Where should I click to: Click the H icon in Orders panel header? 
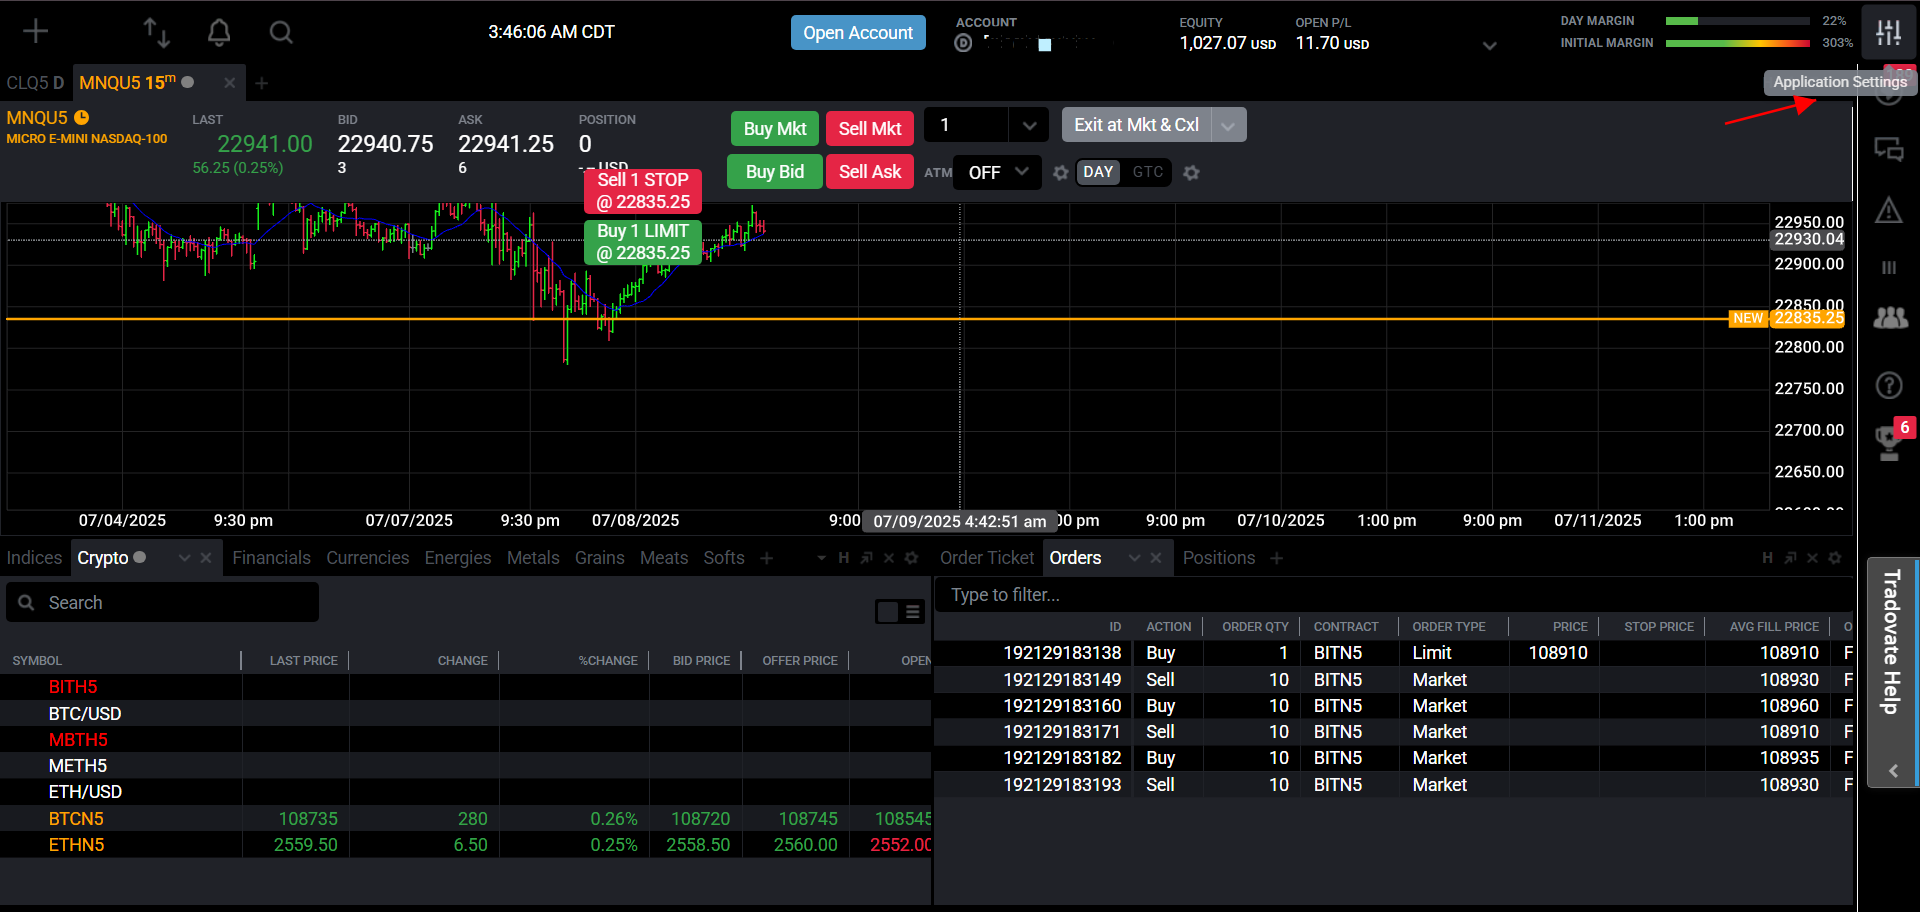pos(1768,558)
